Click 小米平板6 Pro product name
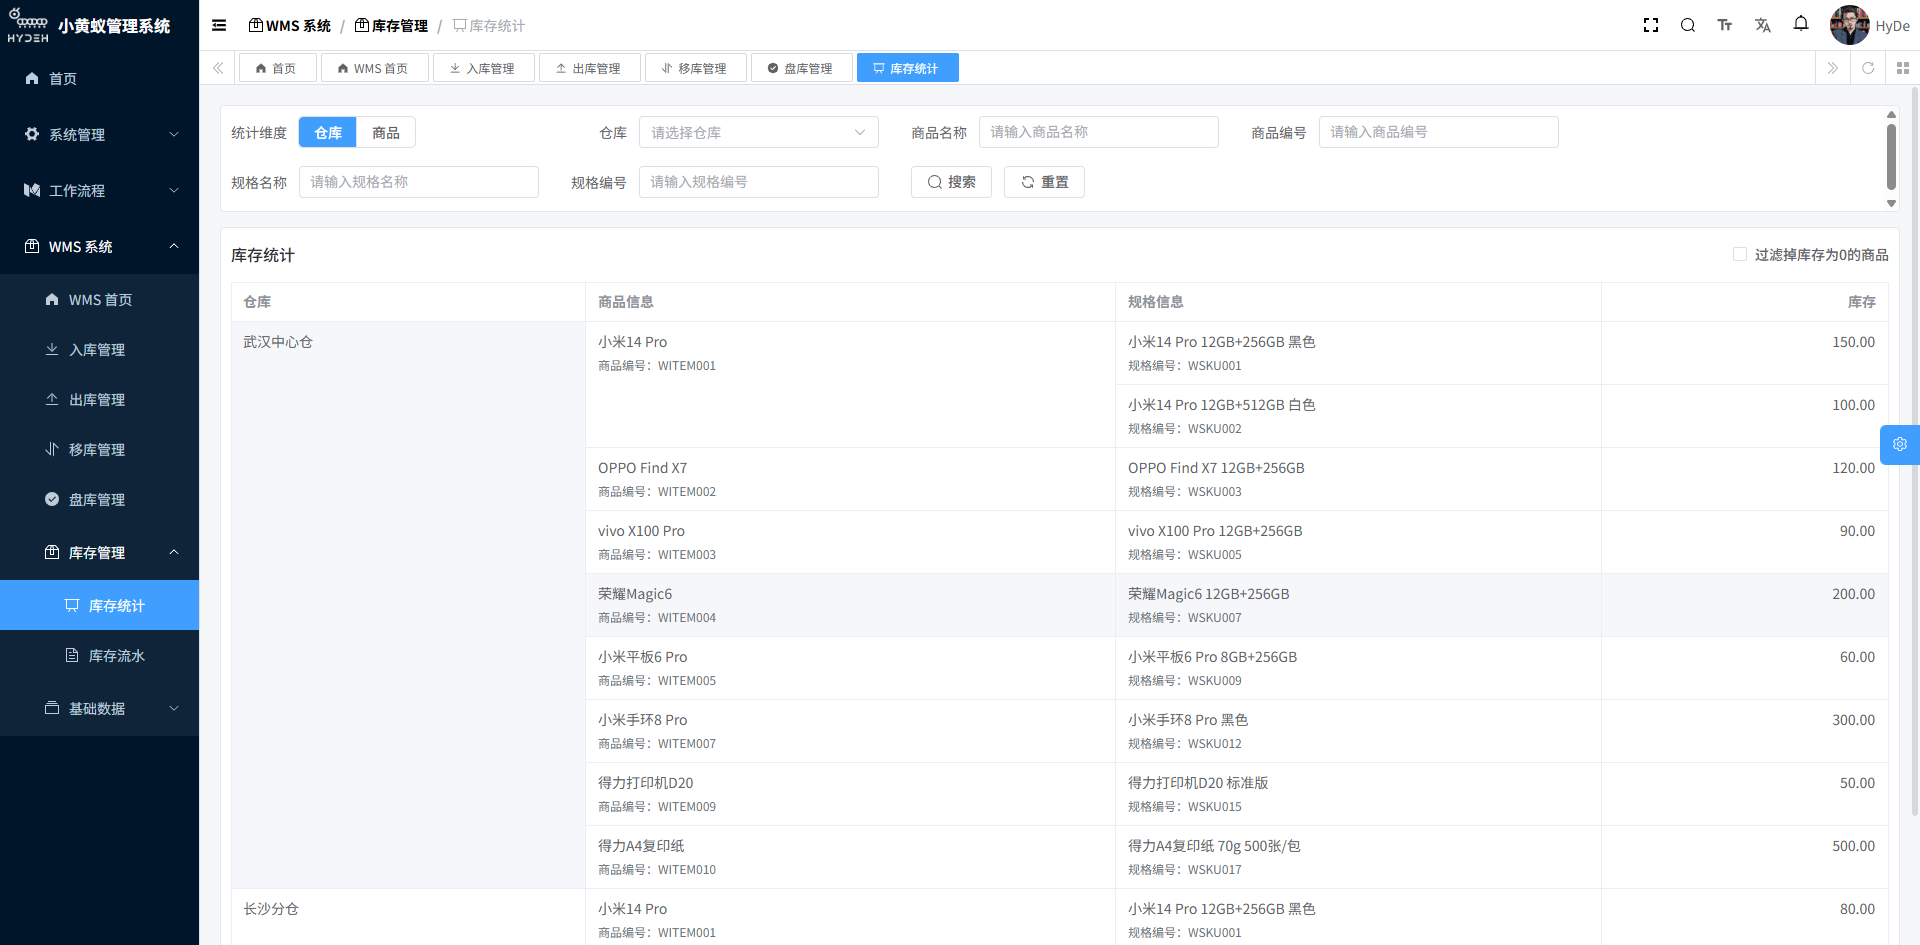 pyautogui.click(x=642, y=657)
